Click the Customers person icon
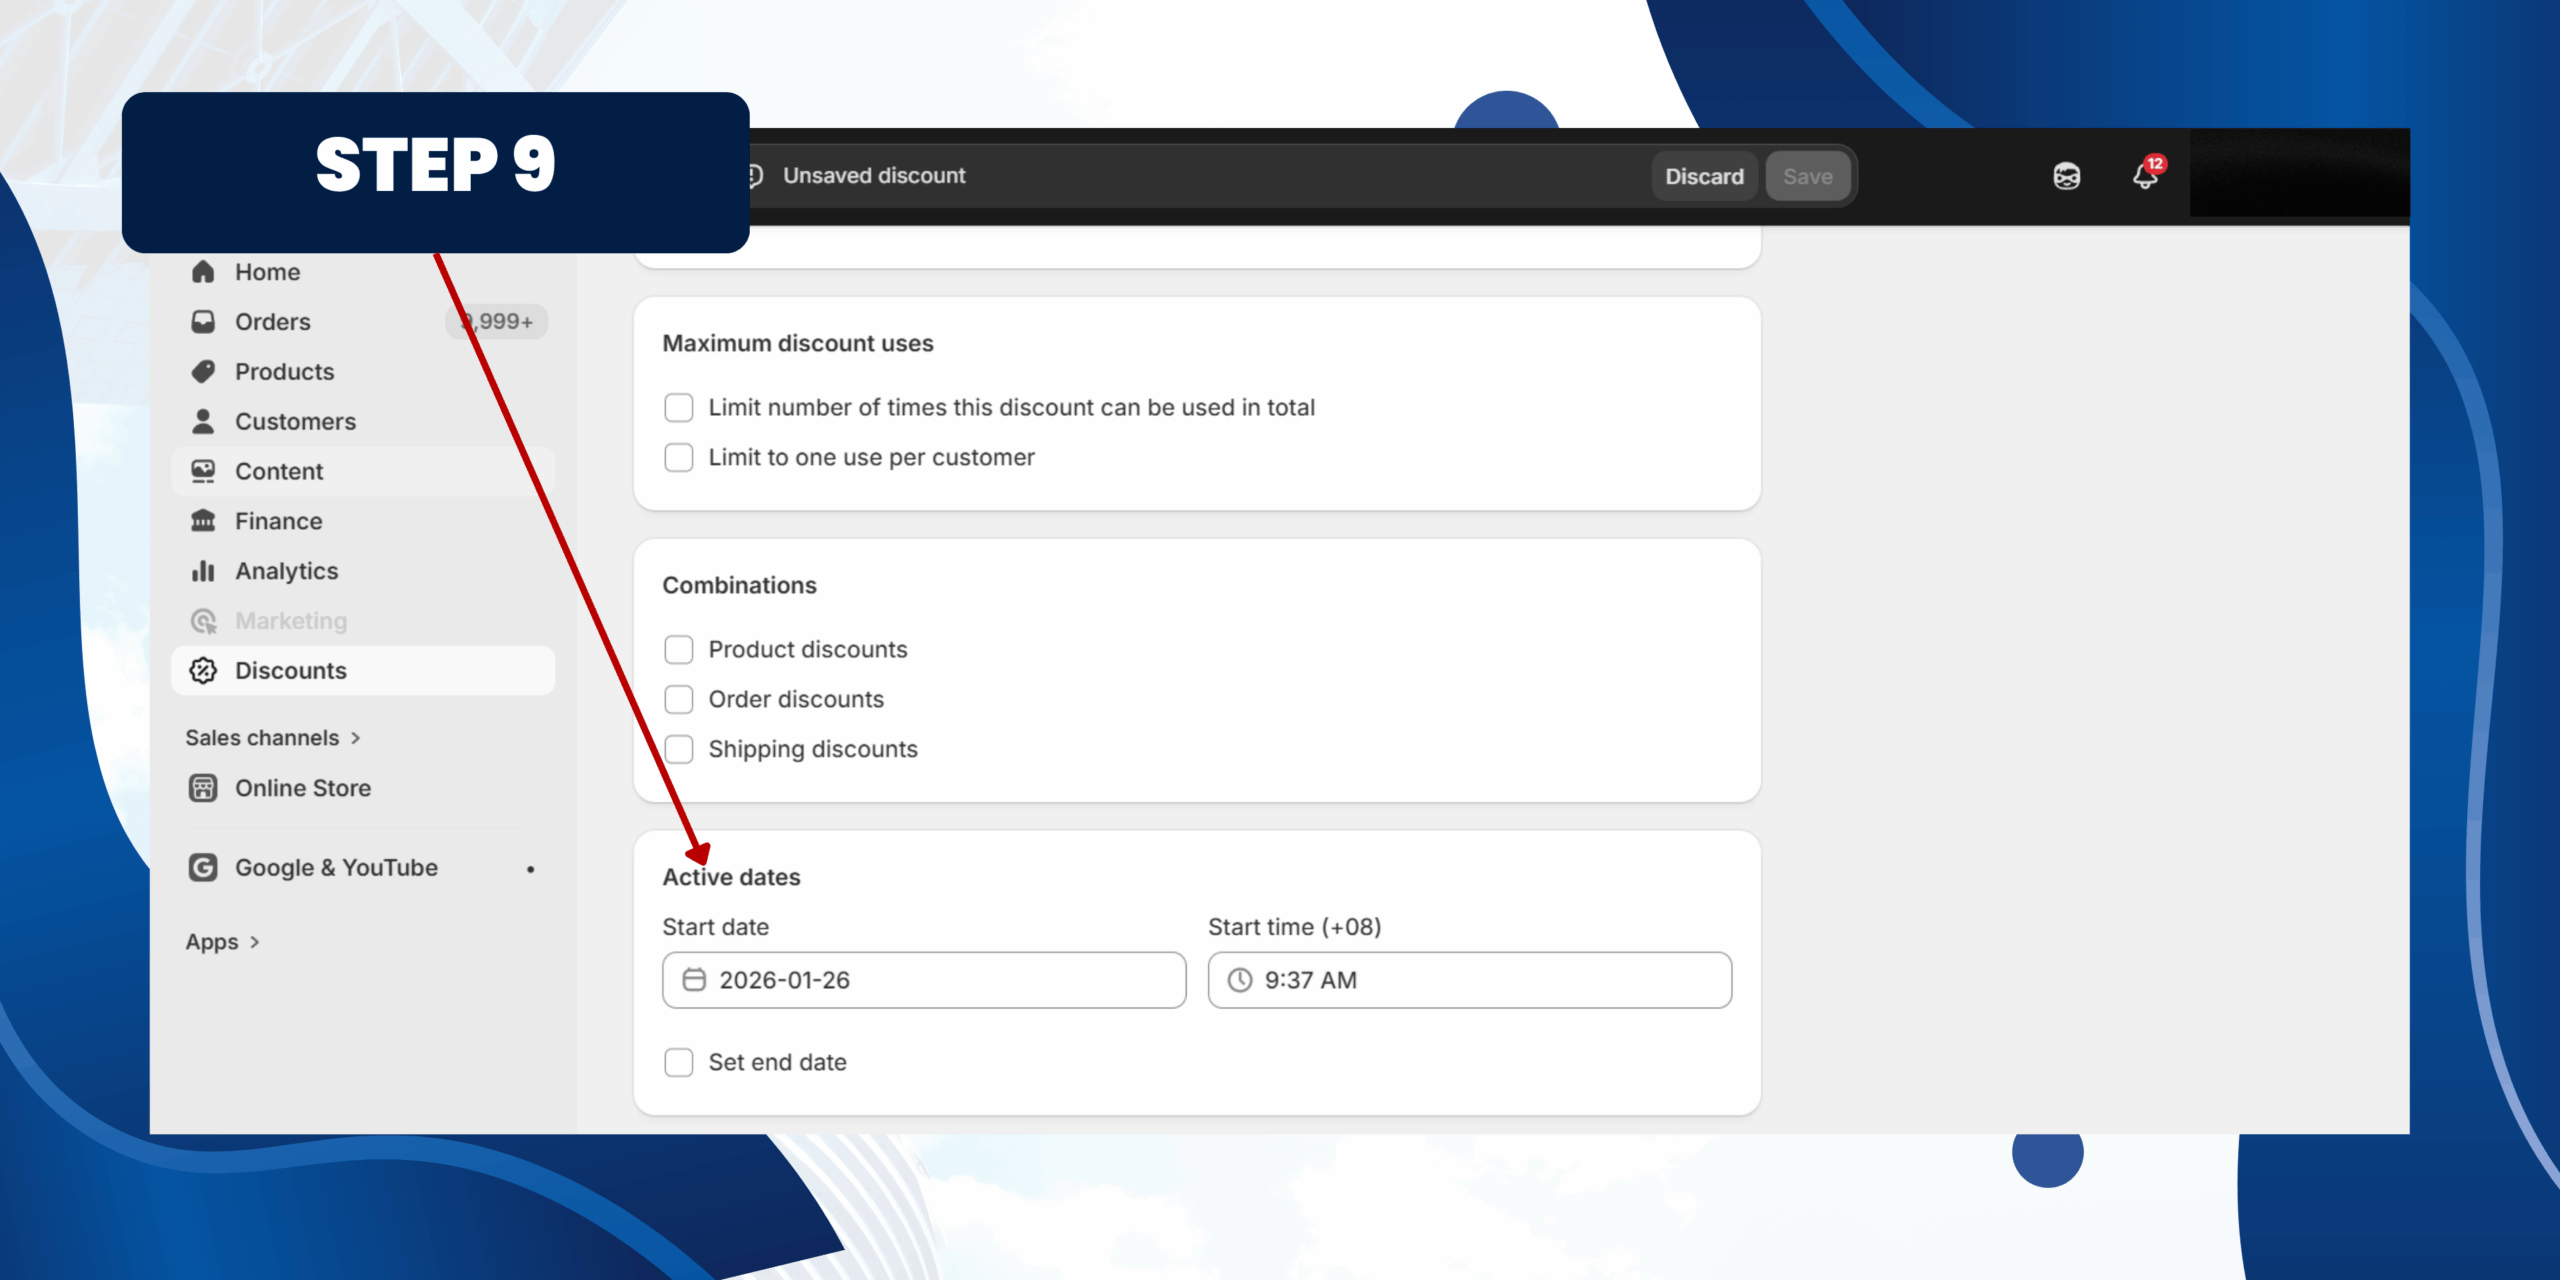This screenshot has height=1280, width=2560. click(203, 421)
